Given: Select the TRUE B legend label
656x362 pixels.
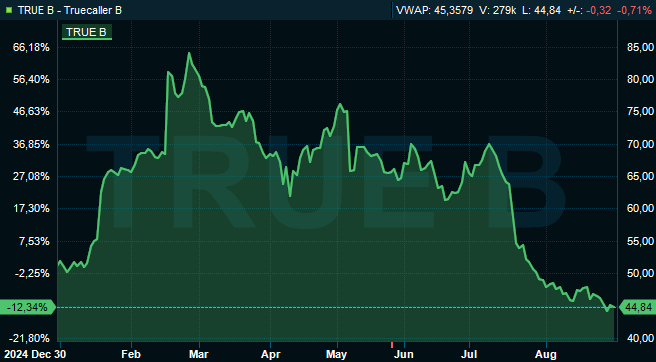Looking at the screenshot, I should click(87, 33).
